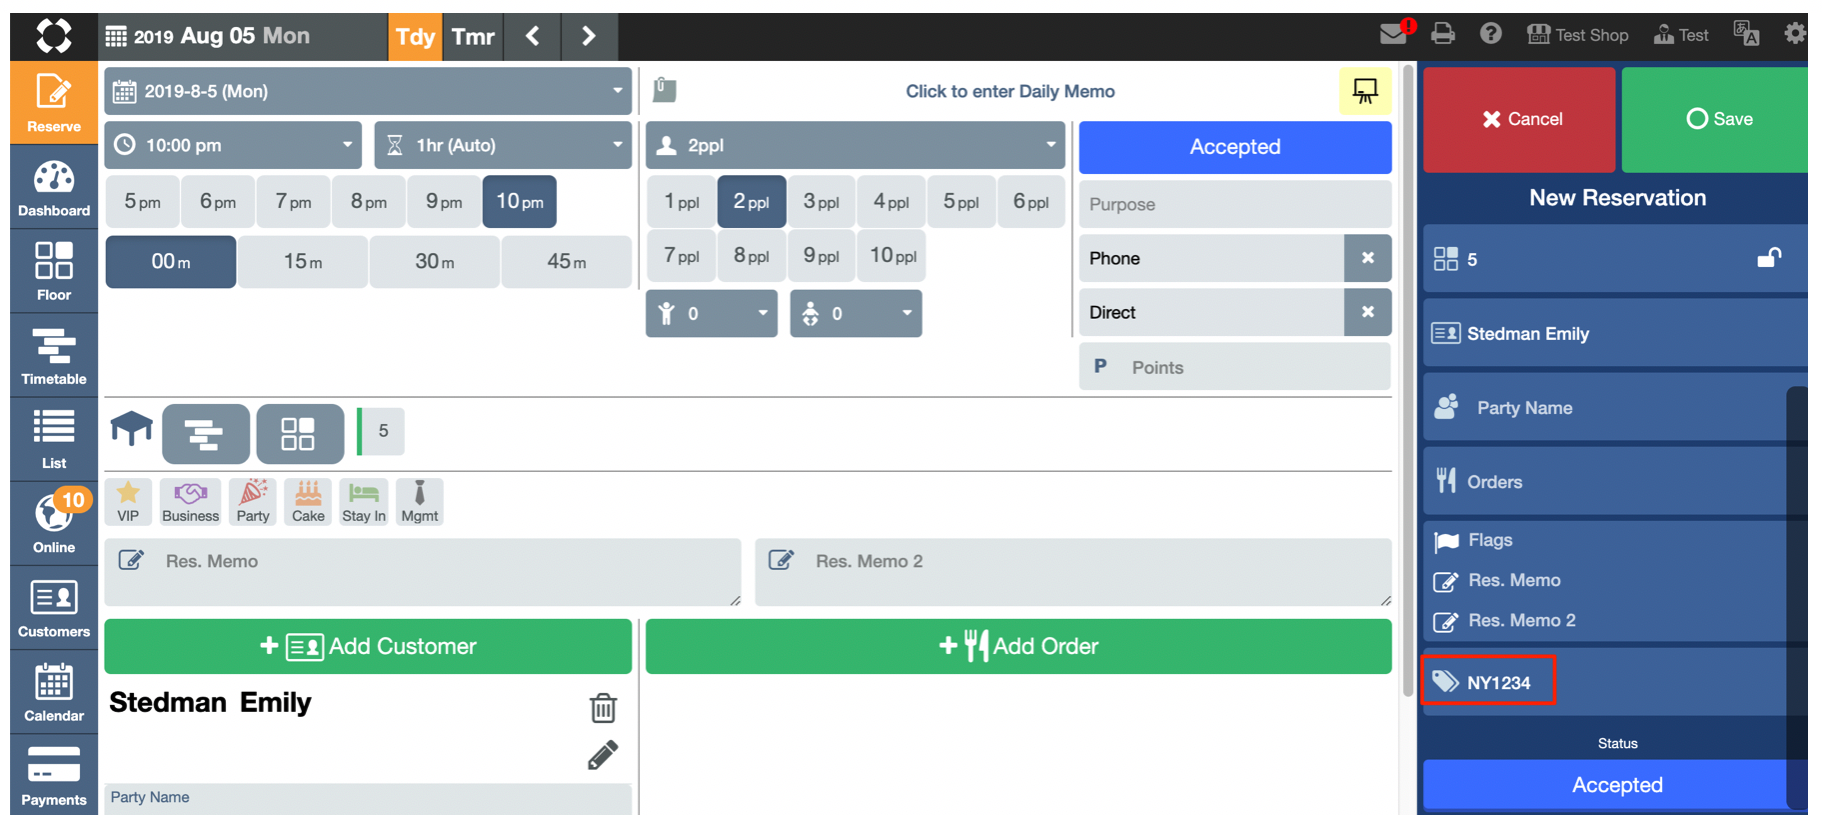Open the Reserve section in sidebar
This screenshot has height=826, width=1822.
tap(54, 103)
